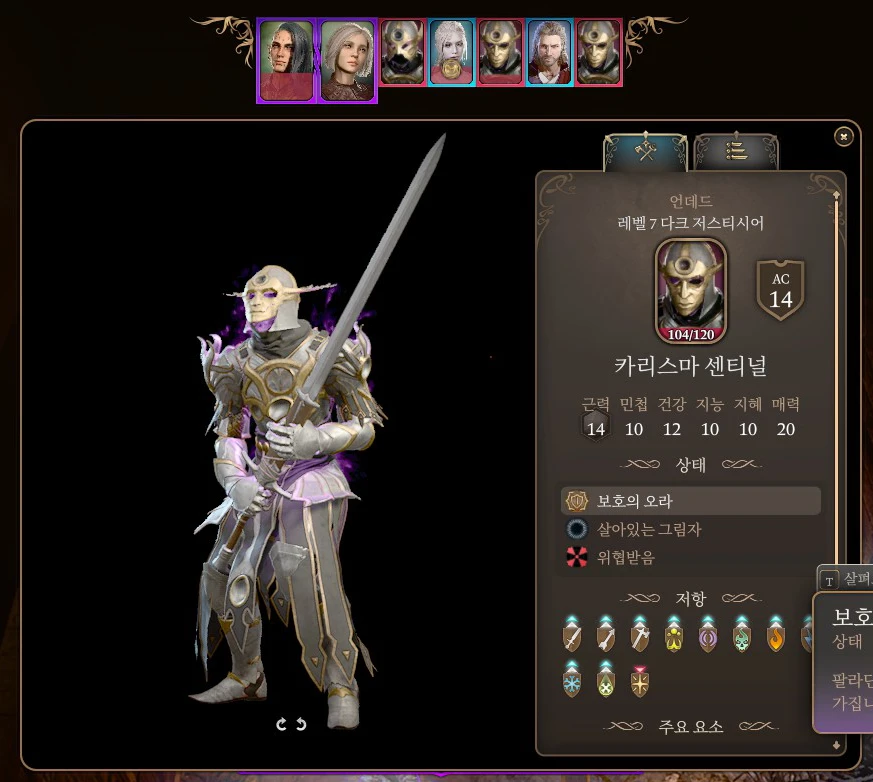Close the examine panel with the X
Screen dimensions: 873x782
843,136
